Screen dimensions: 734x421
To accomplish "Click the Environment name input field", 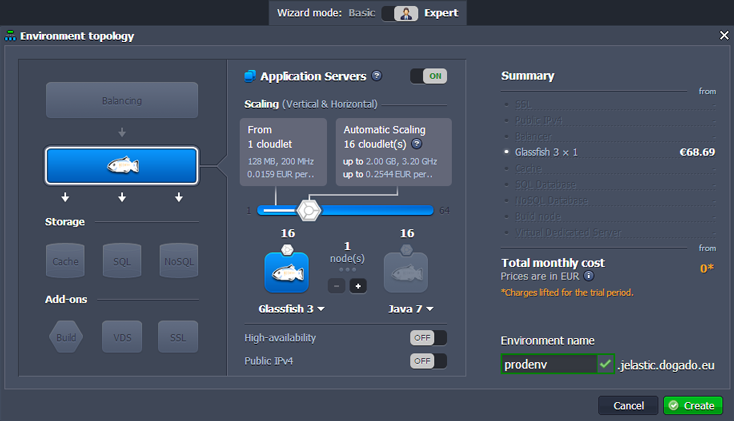I will click(x=548, y=365).
